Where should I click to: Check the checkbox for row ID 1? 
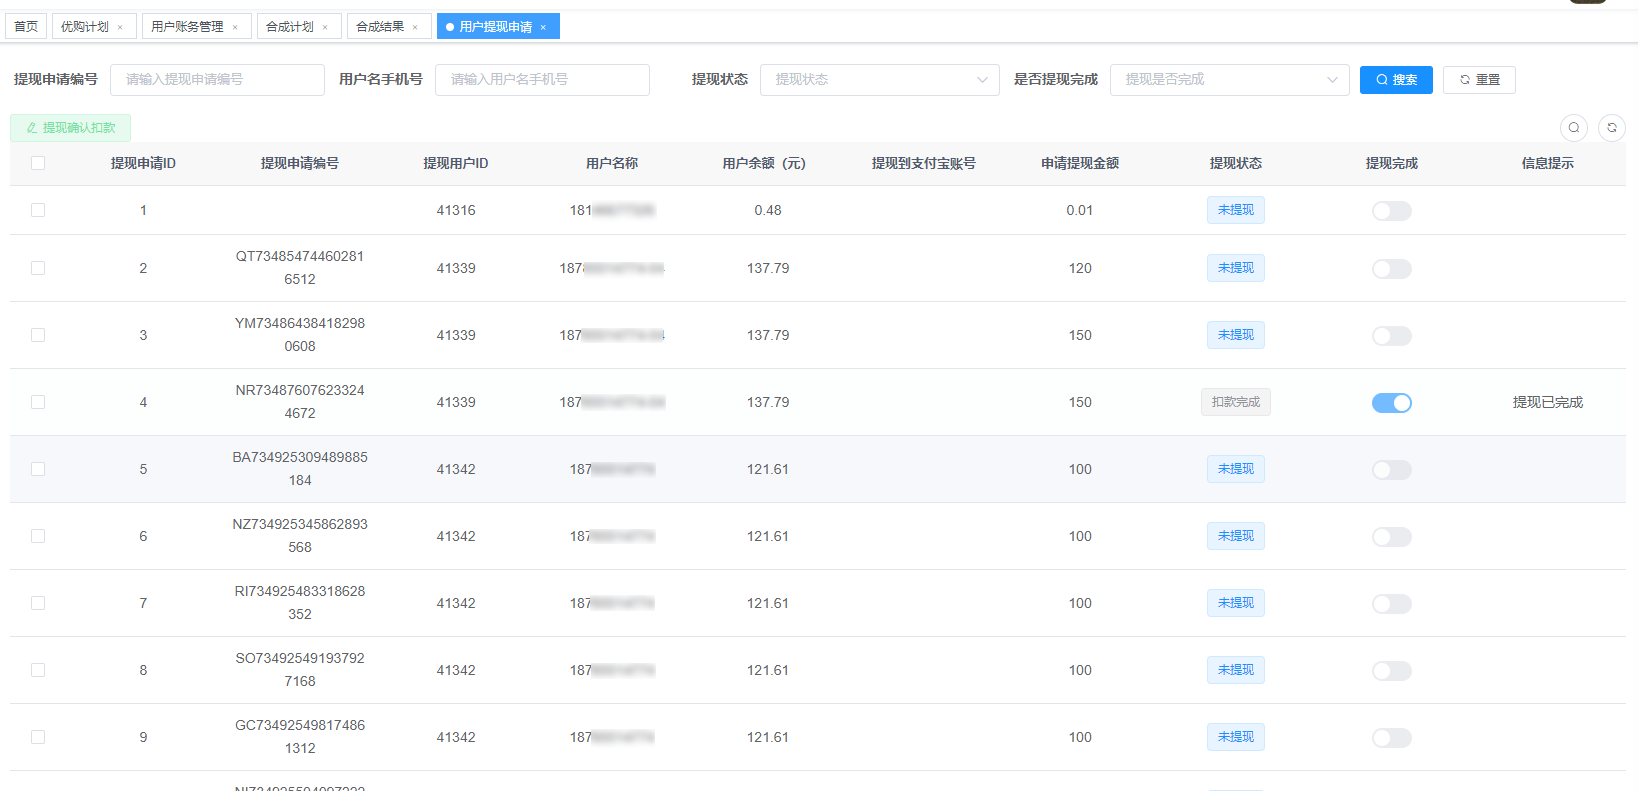tap(38, 210)
